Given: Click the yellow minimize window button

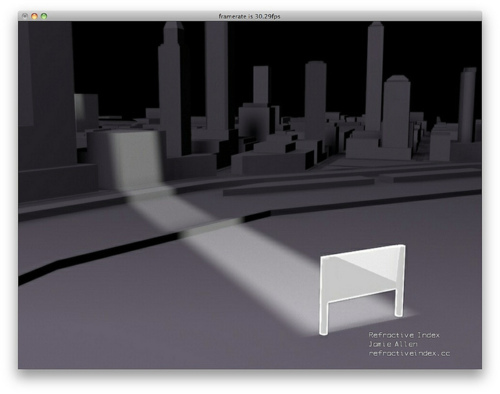Looking at the screenshot, I should (x=34, y=16).
